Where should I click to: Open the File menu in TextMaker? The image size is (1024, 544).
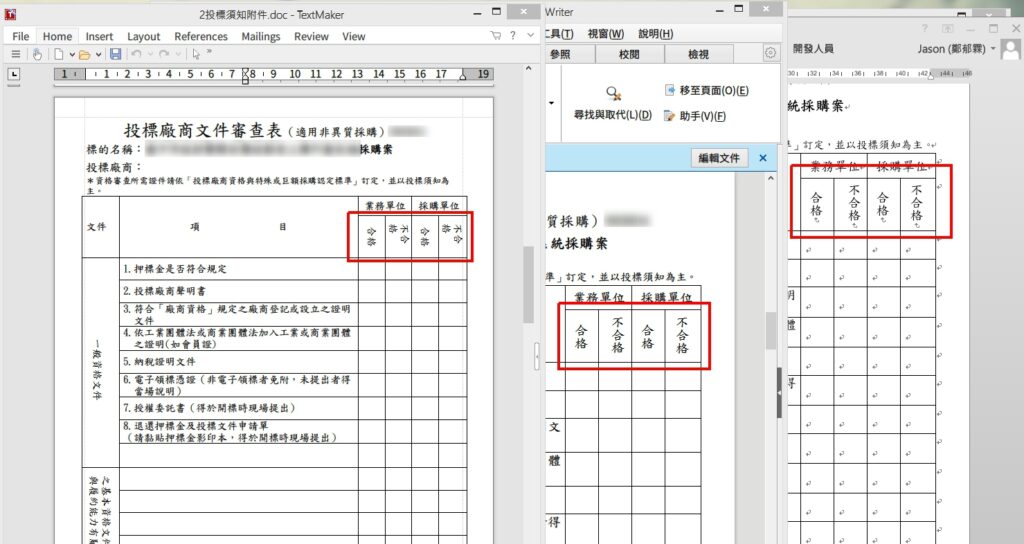click(21, 37)
